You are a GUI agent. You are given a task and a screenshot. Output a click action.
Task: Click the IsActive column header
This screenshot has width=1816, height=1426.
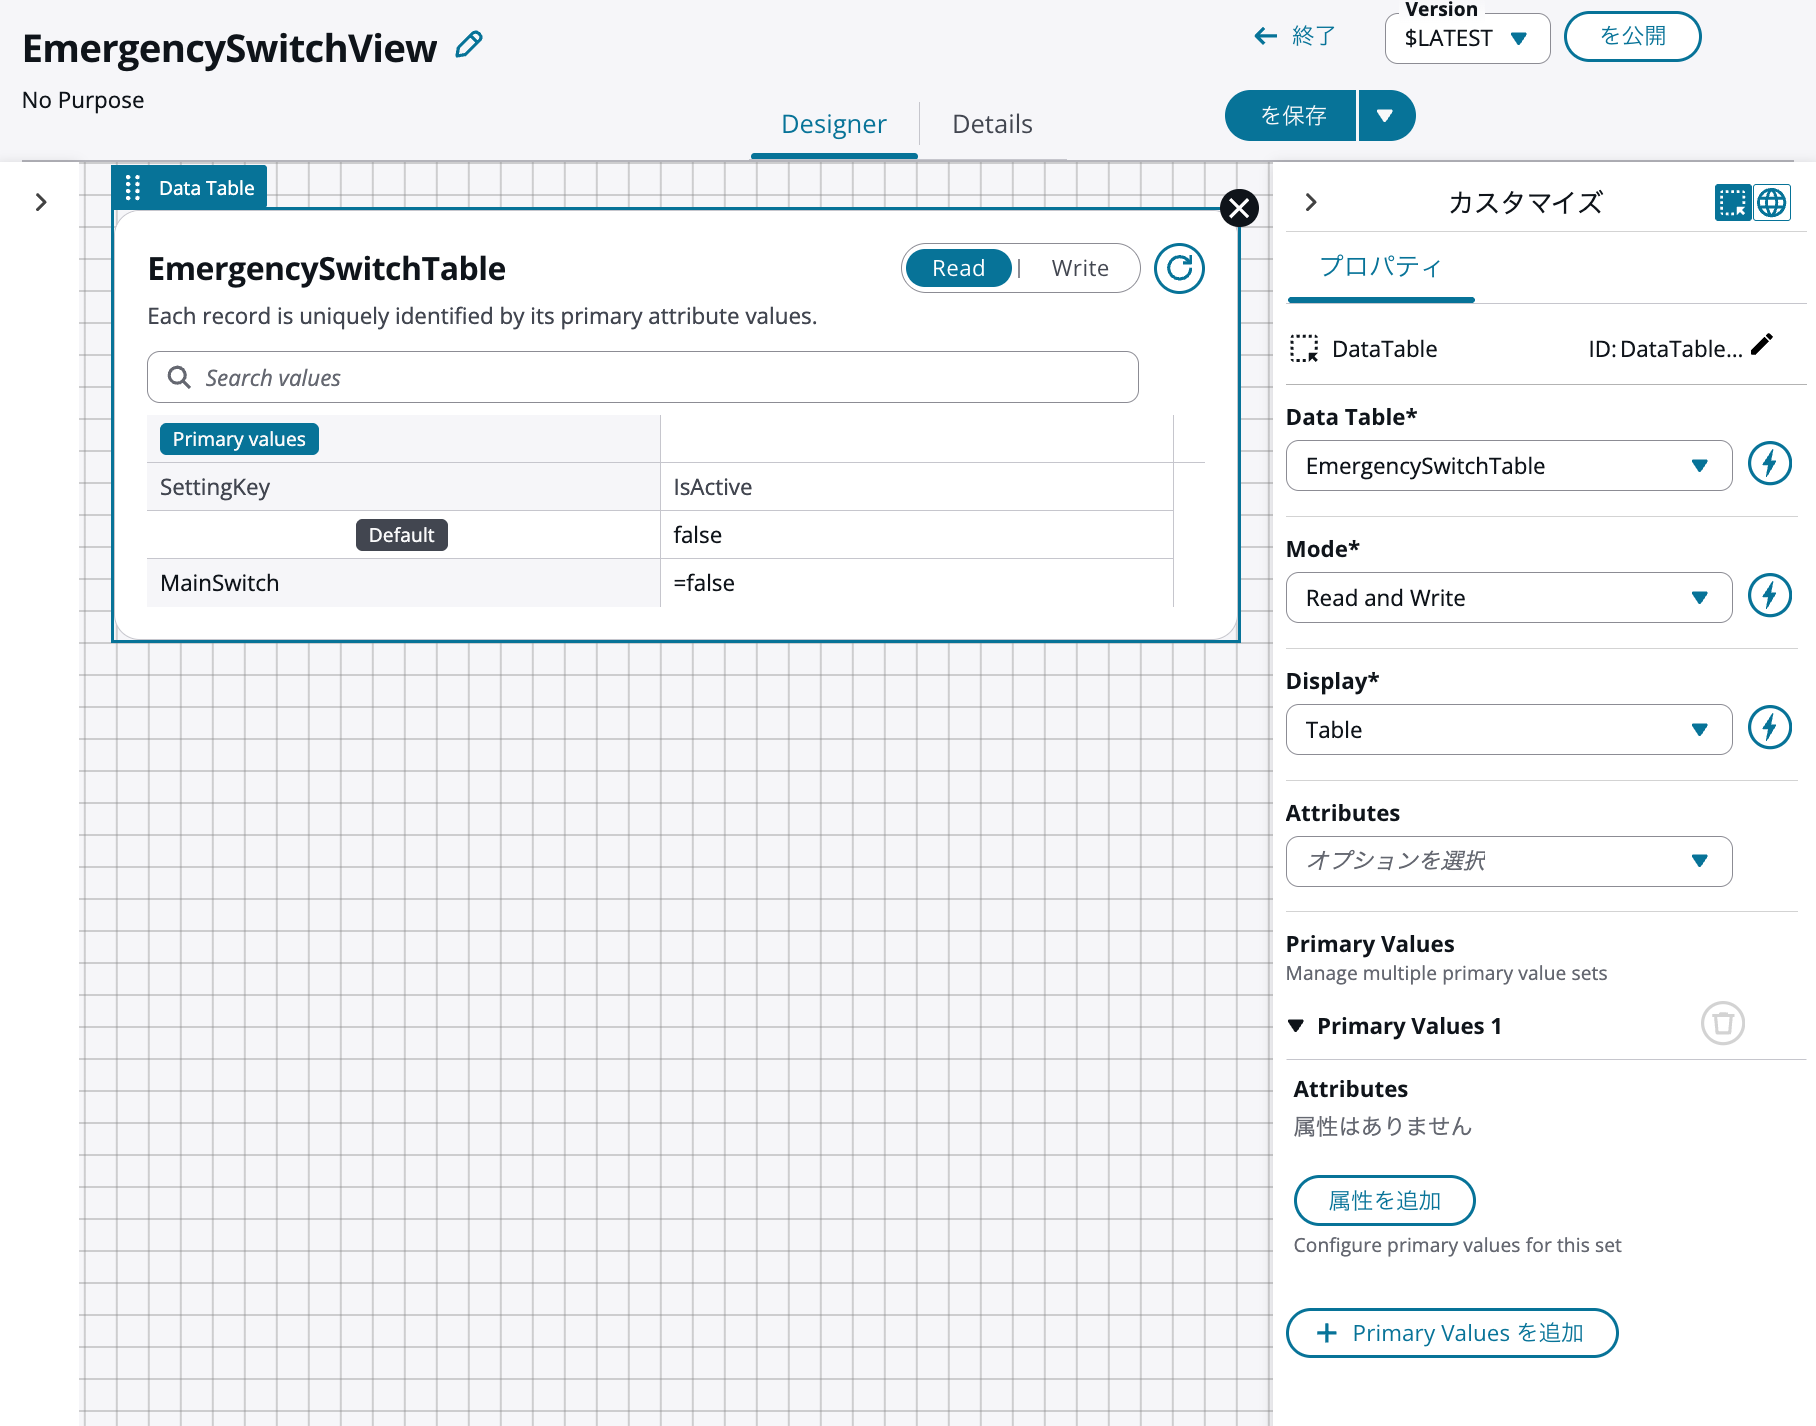click(x=713, y=487)
